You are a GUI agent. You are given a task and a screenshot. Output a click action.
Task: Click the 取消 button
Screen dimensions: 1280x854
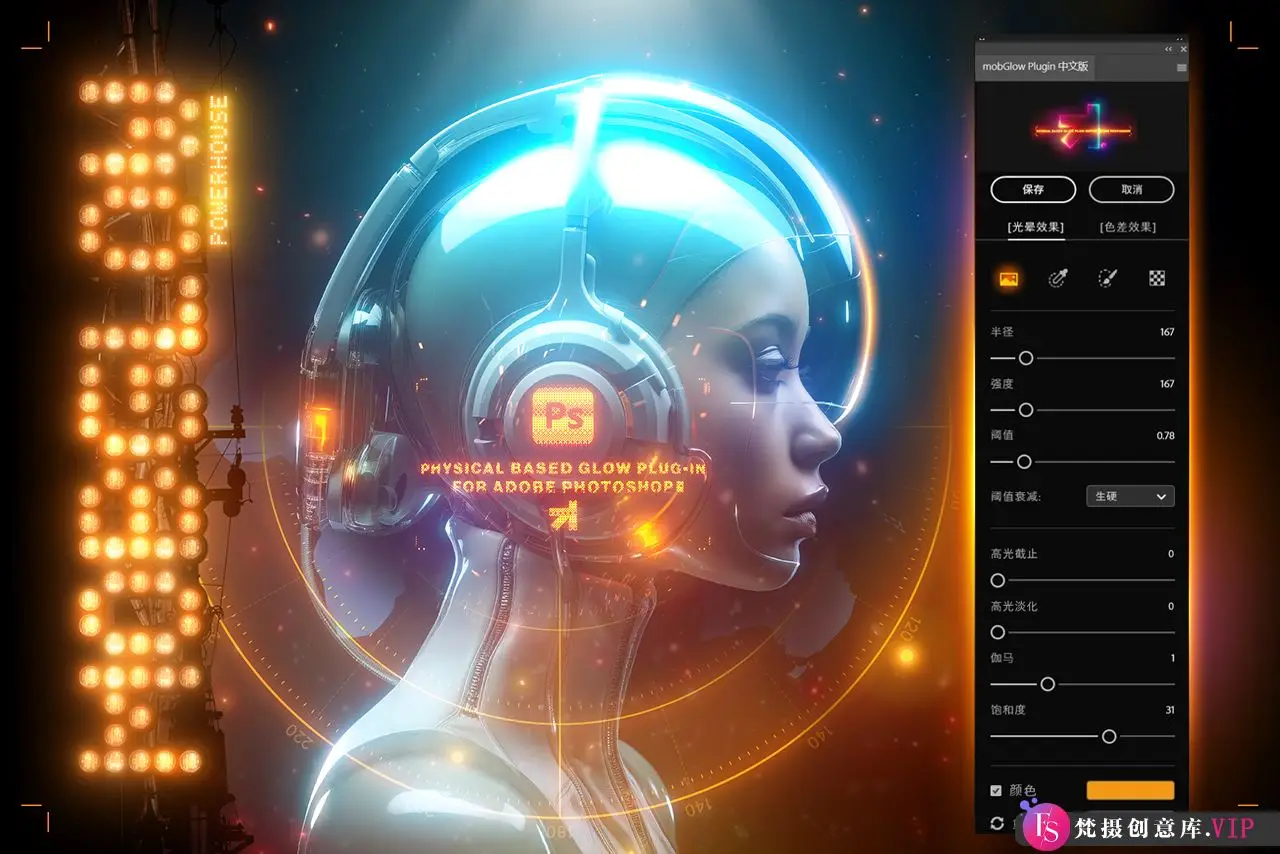[1131, 189]
